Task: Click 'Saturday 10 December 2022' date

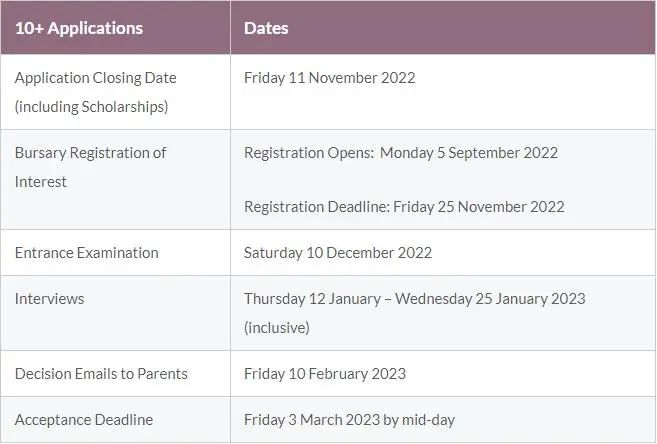Action: (x=338, y=253)
